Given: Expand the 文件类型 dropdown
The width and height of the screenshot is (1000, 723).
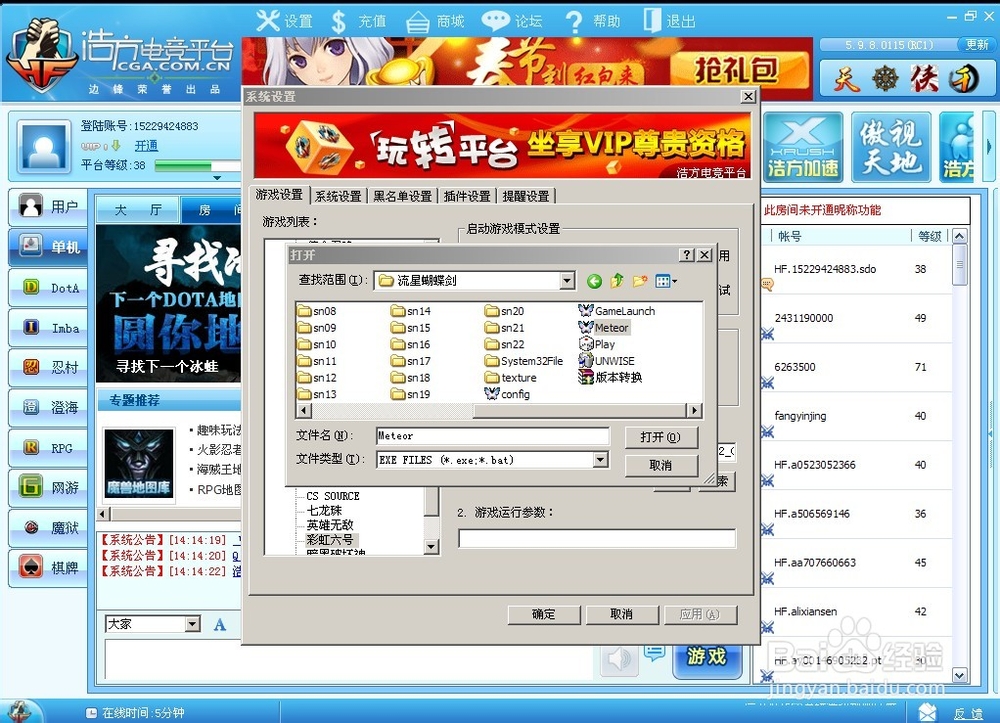Looking at the screenshot, I should click(600, 460).
